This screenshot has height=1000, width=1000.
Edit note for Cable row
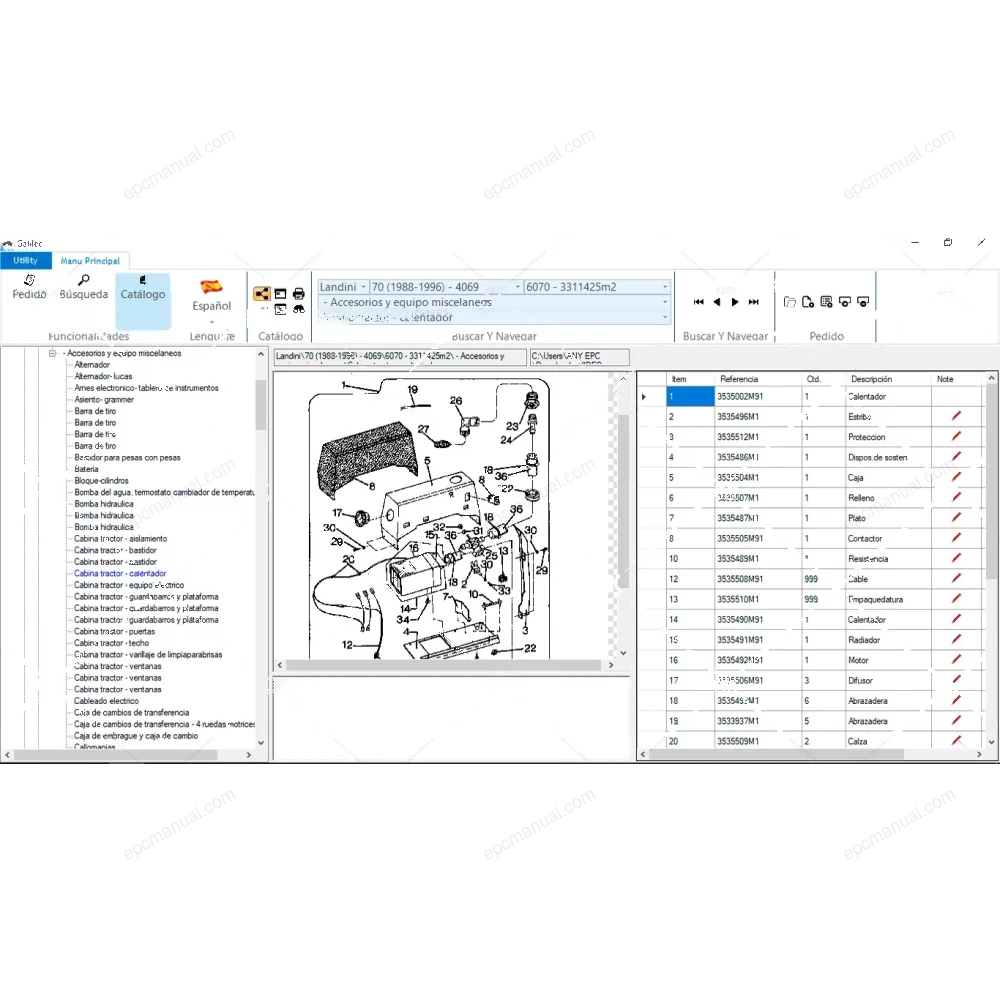coord(956,578)
